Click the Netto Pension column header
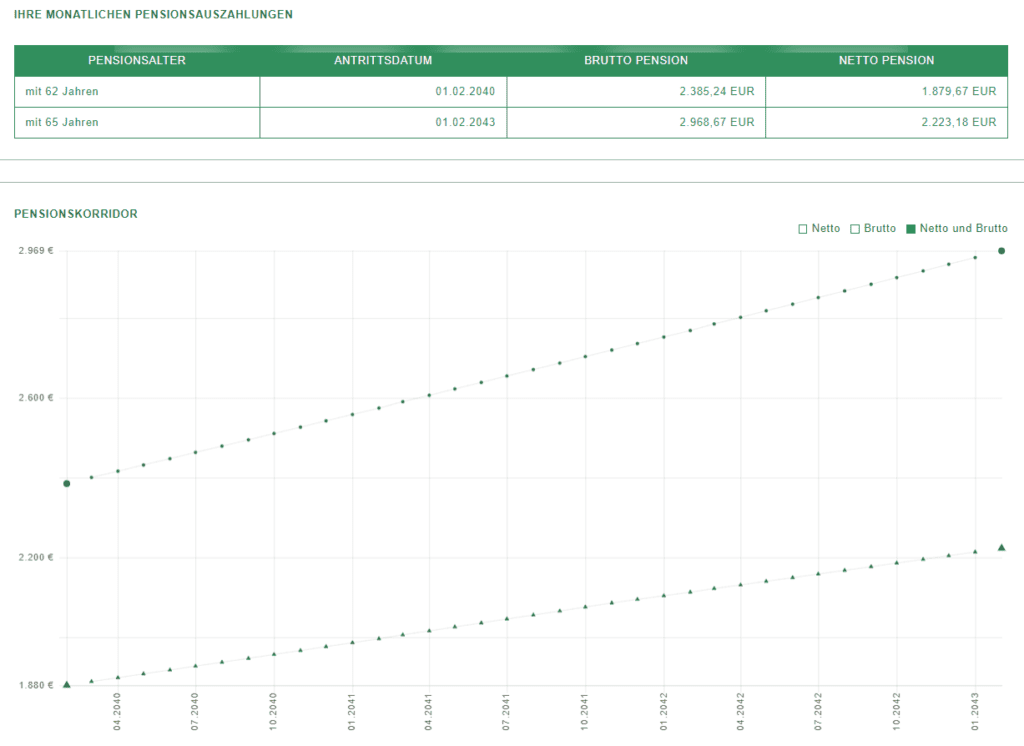Image resolution: width=1024 pixels, height=746 pixels. pyautogui.click(x=886, y=61)
